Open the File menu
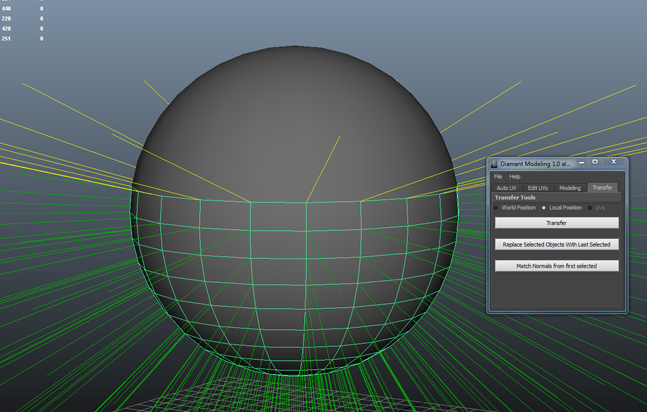Screen dimensions: 647x412 pyautogui.click(x=498, y=177)
